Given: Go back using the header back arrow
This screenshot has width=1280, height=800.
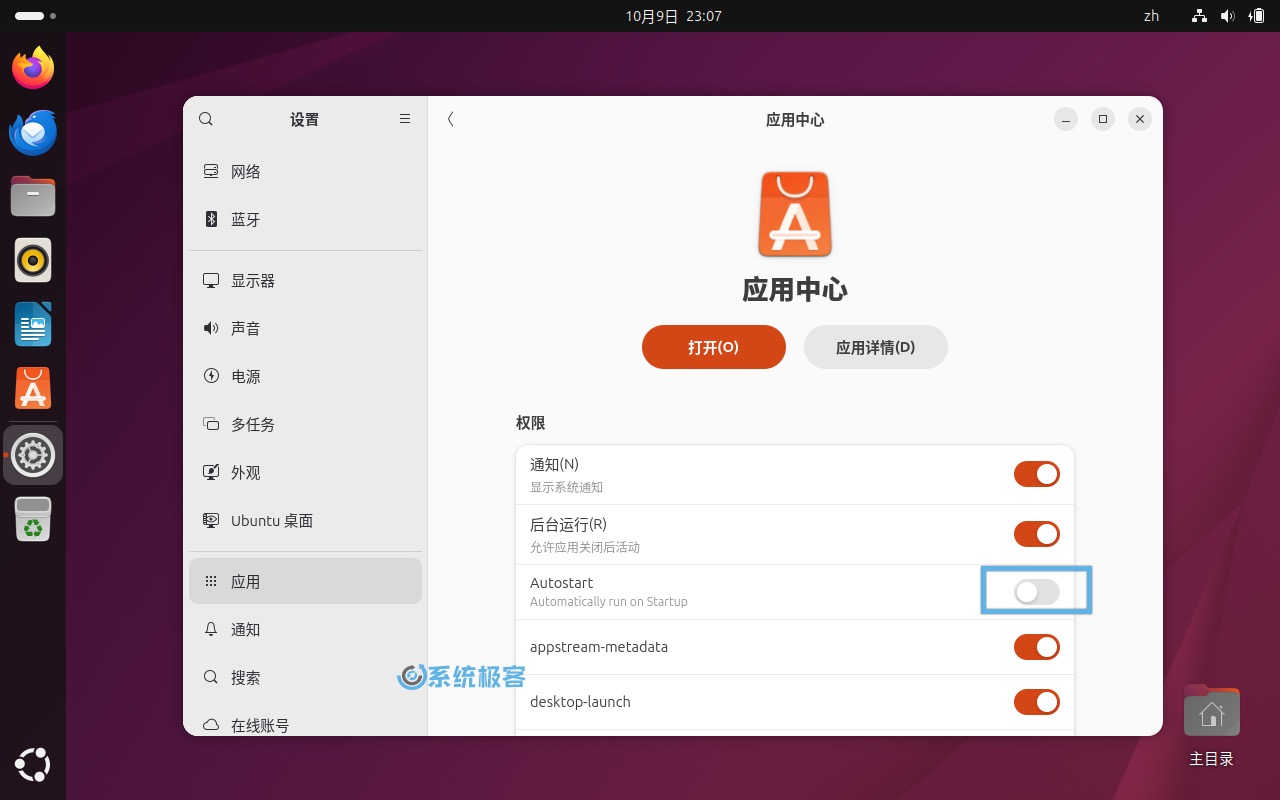Looking at the screenshot, I should [451, 119].
